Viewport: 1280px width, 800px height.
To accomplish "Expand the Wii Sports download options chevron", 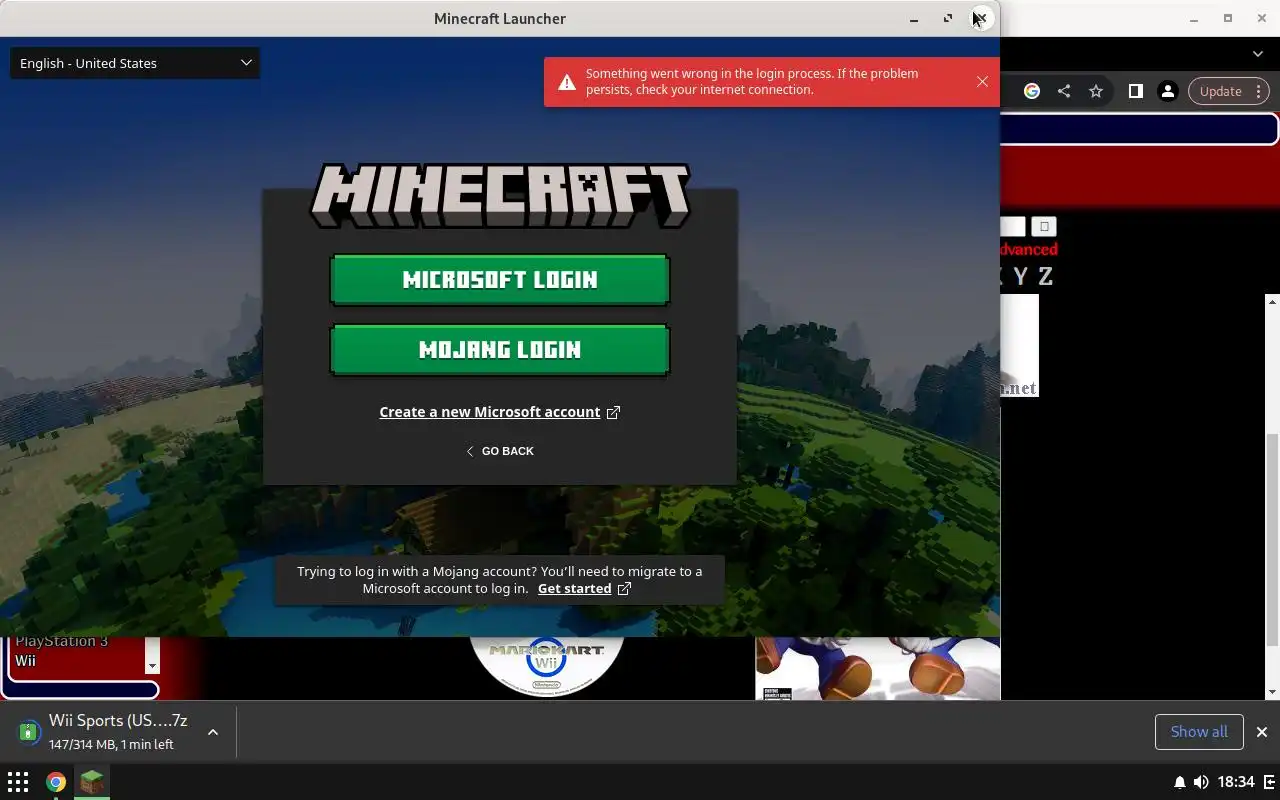I will pyautogui.click(x=213, y=732).
